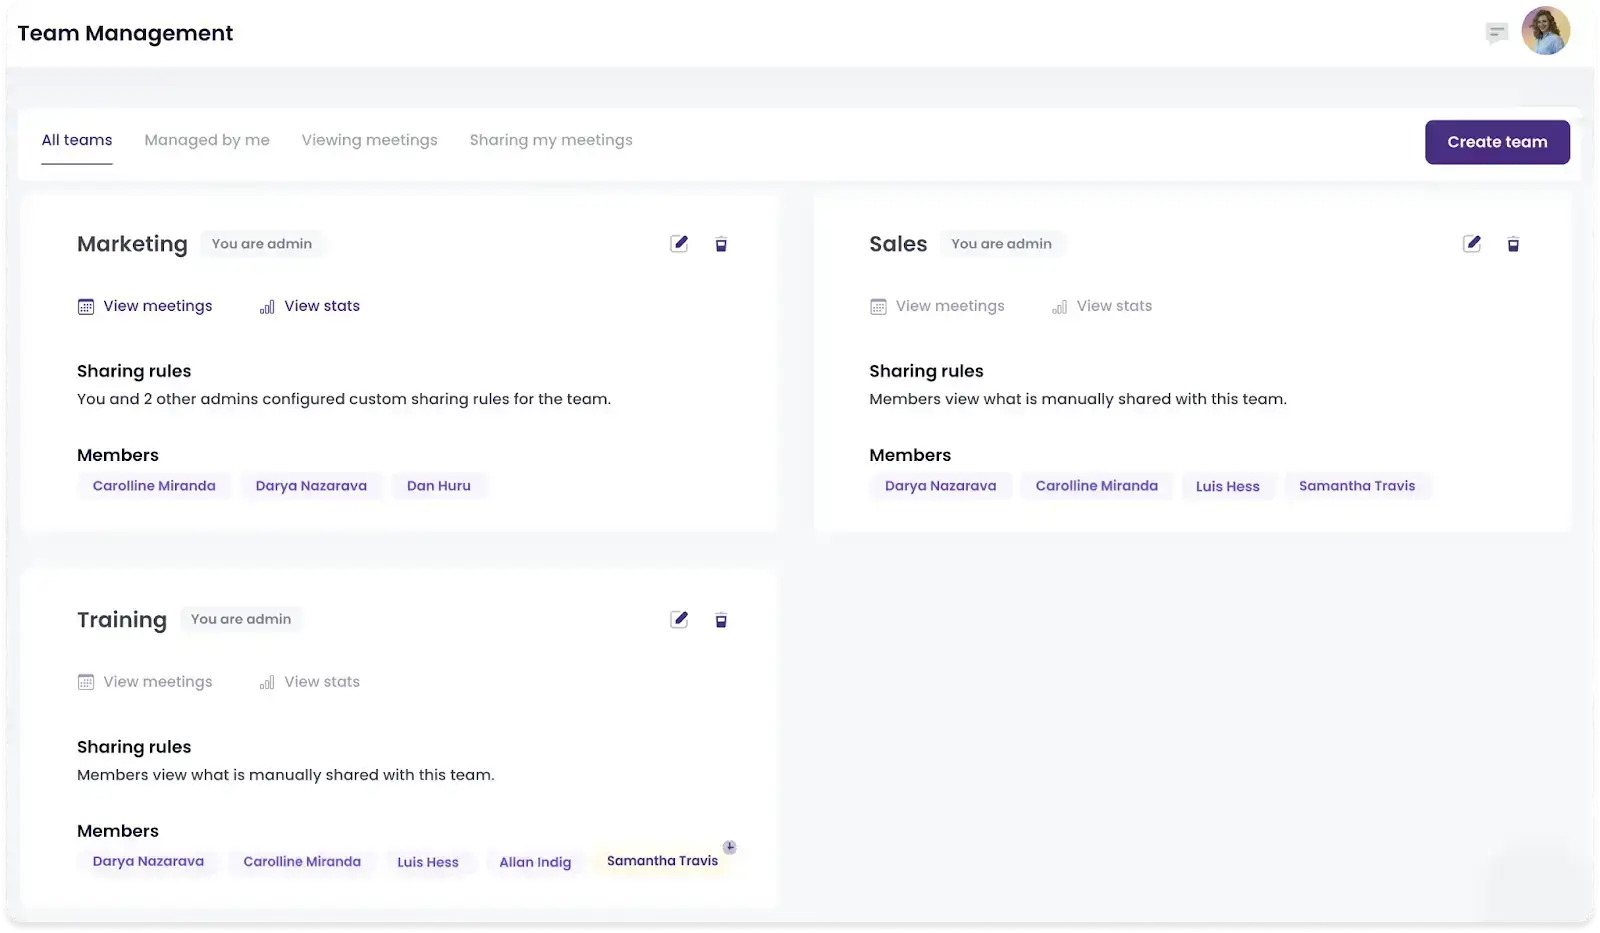Click the plus badge on Samantha Travis

coord(730,847)
